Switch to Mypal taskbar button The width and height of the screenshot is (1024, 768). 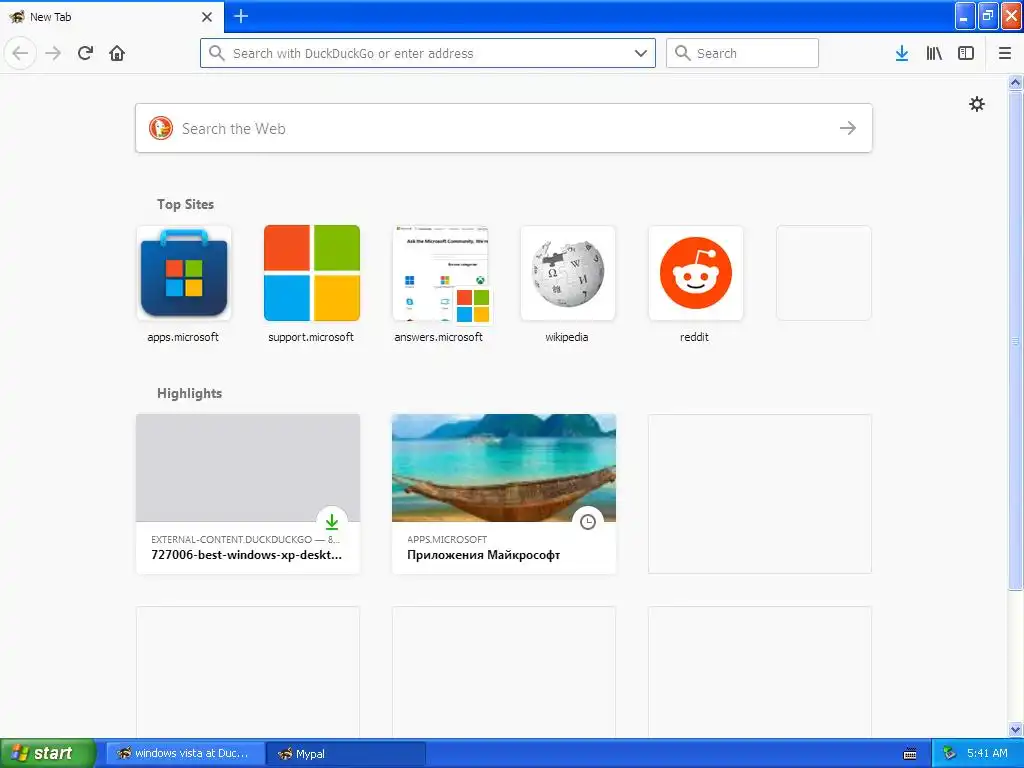pos(346,754)
